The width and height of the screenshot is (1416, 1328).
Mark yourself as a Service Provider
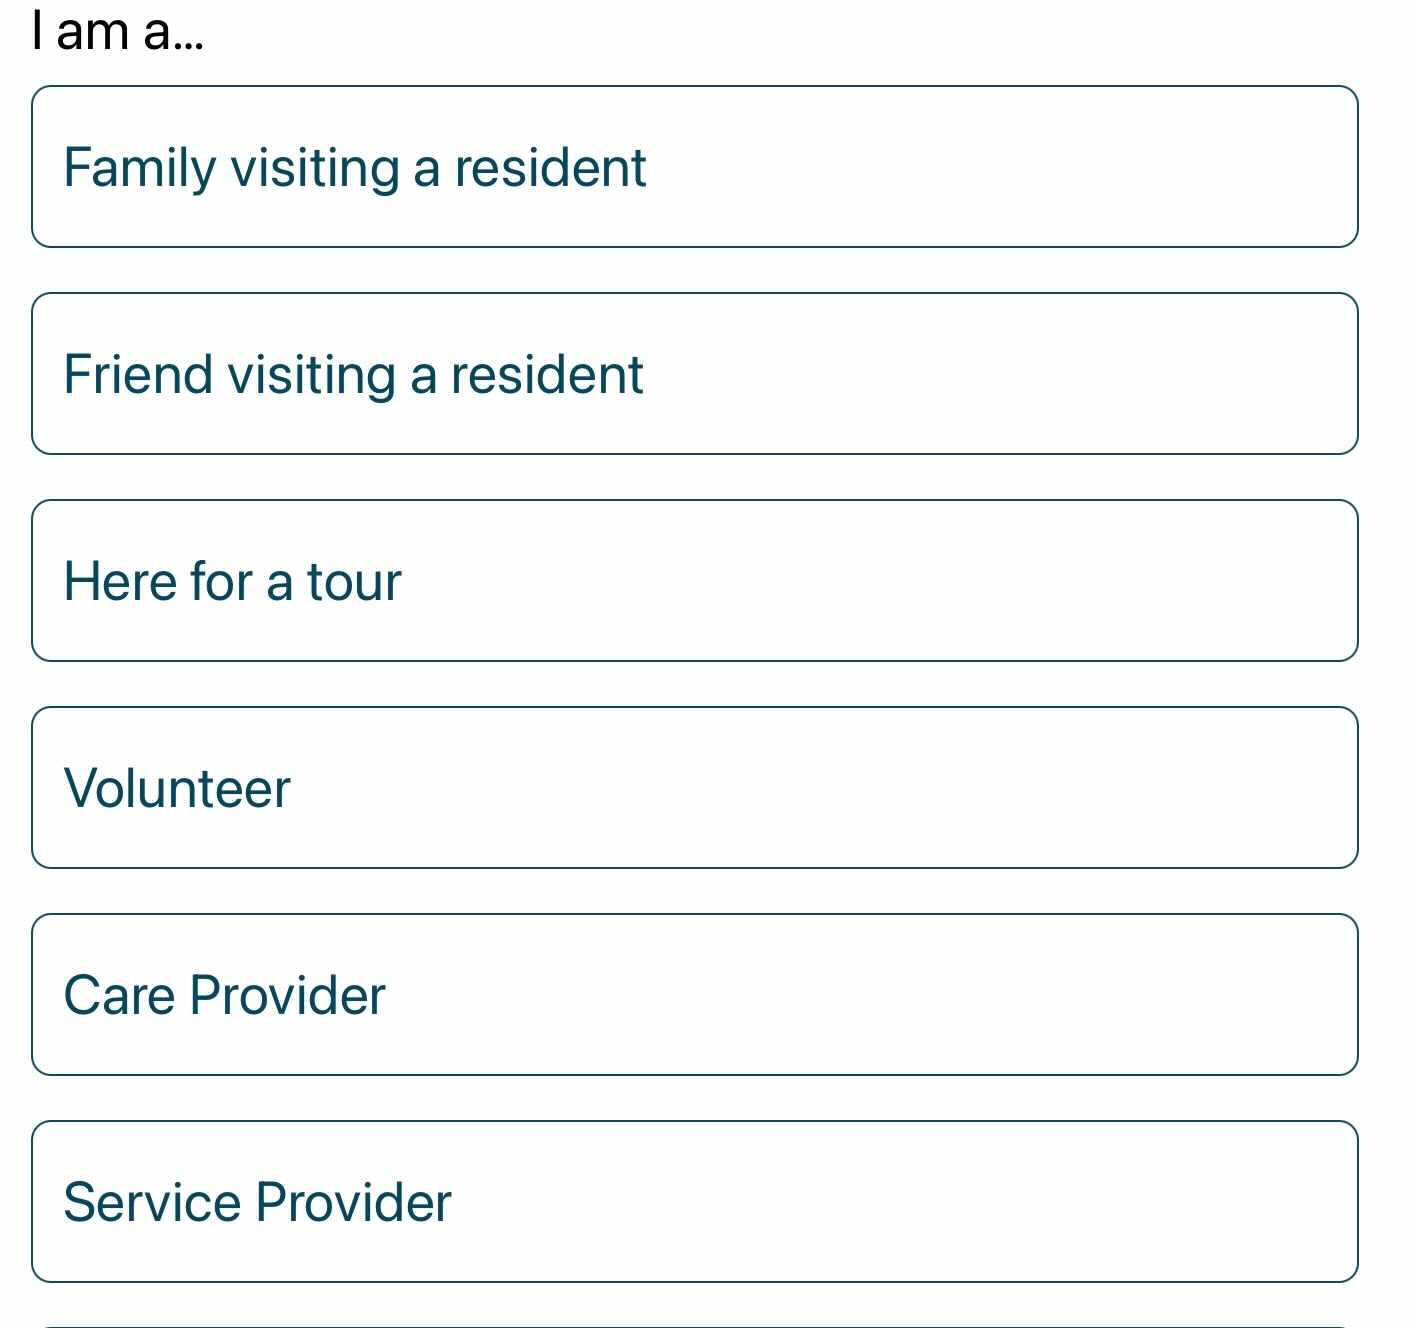695,1201
